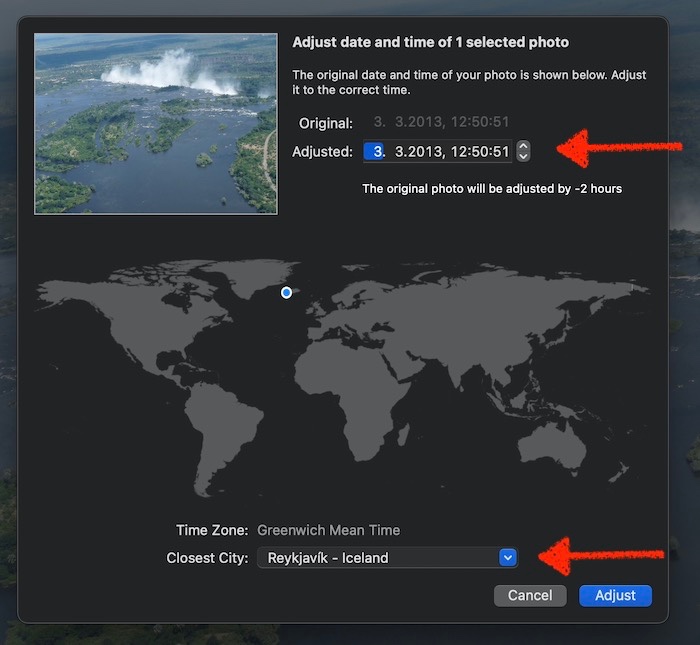Image resolution: width=700 pixels, height=645 pixels.
Task: Click the stepper down arrow for Adjusted date
Action: [523, 156]
